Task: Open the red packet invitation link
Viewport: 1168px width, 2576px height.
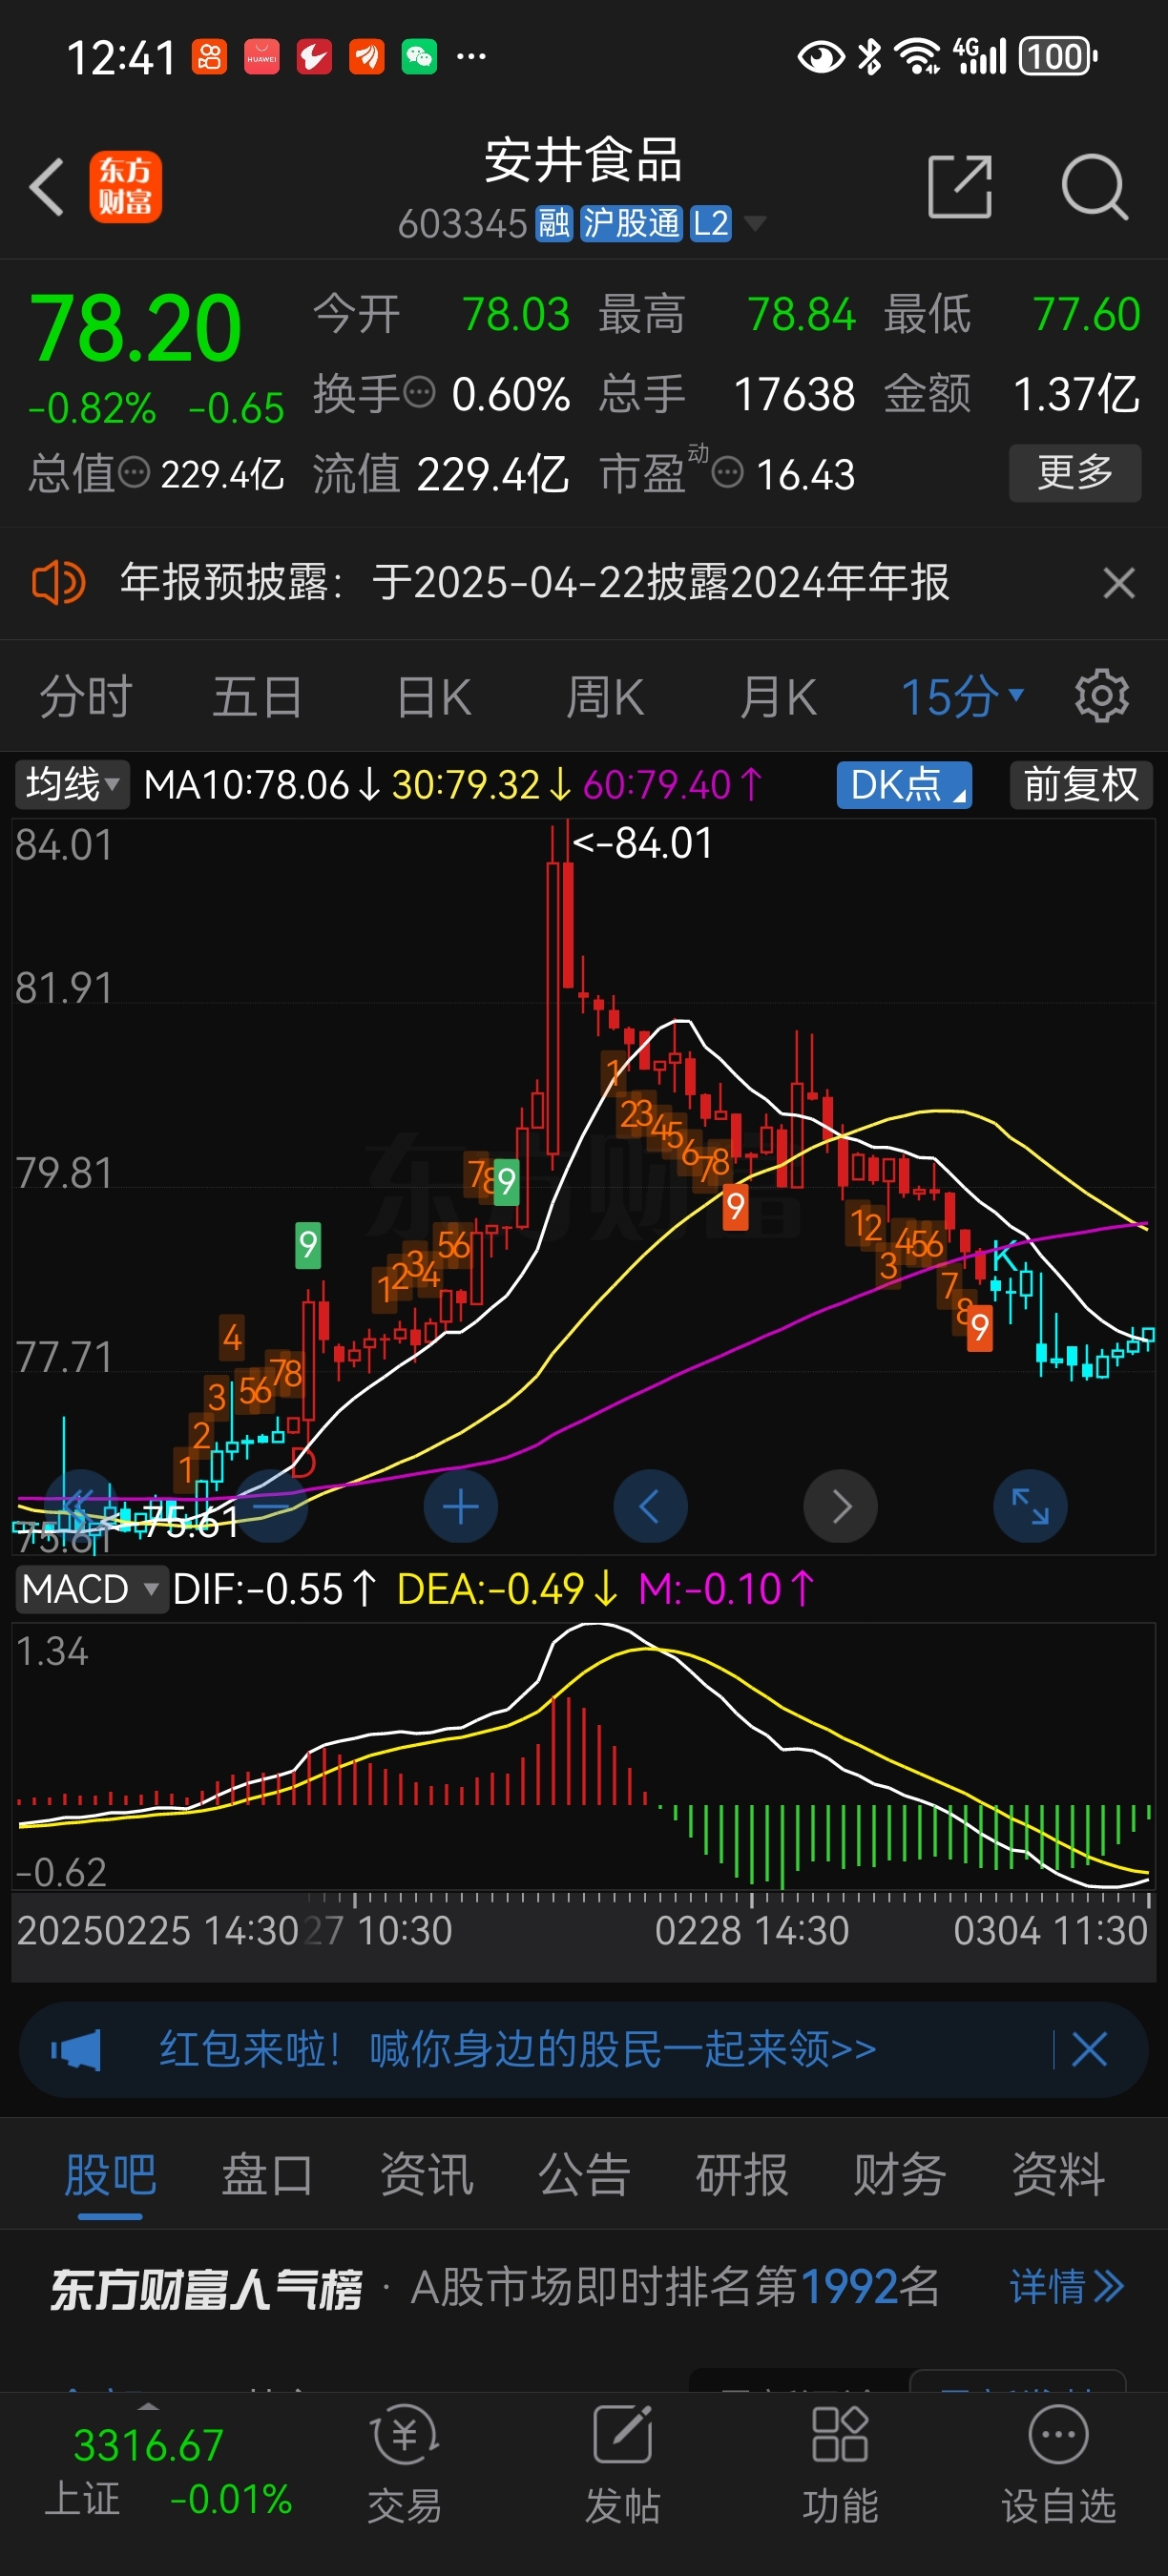Action: pyautogui.click(x=518, y=2049)
